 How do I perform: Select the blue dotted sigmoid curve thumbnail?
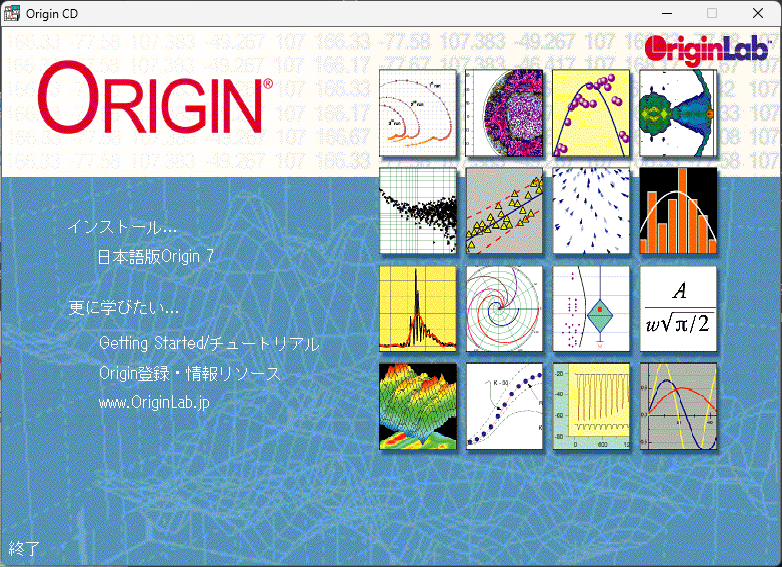pyautogui.click(x=504, y=406)
